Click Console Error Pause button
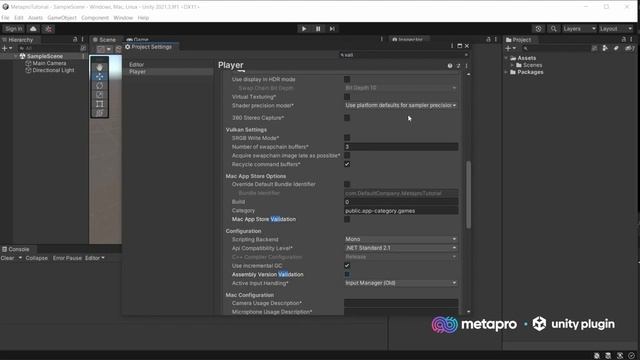The height and width of the screenshot is (360, 640). click(x=67, y=258)
